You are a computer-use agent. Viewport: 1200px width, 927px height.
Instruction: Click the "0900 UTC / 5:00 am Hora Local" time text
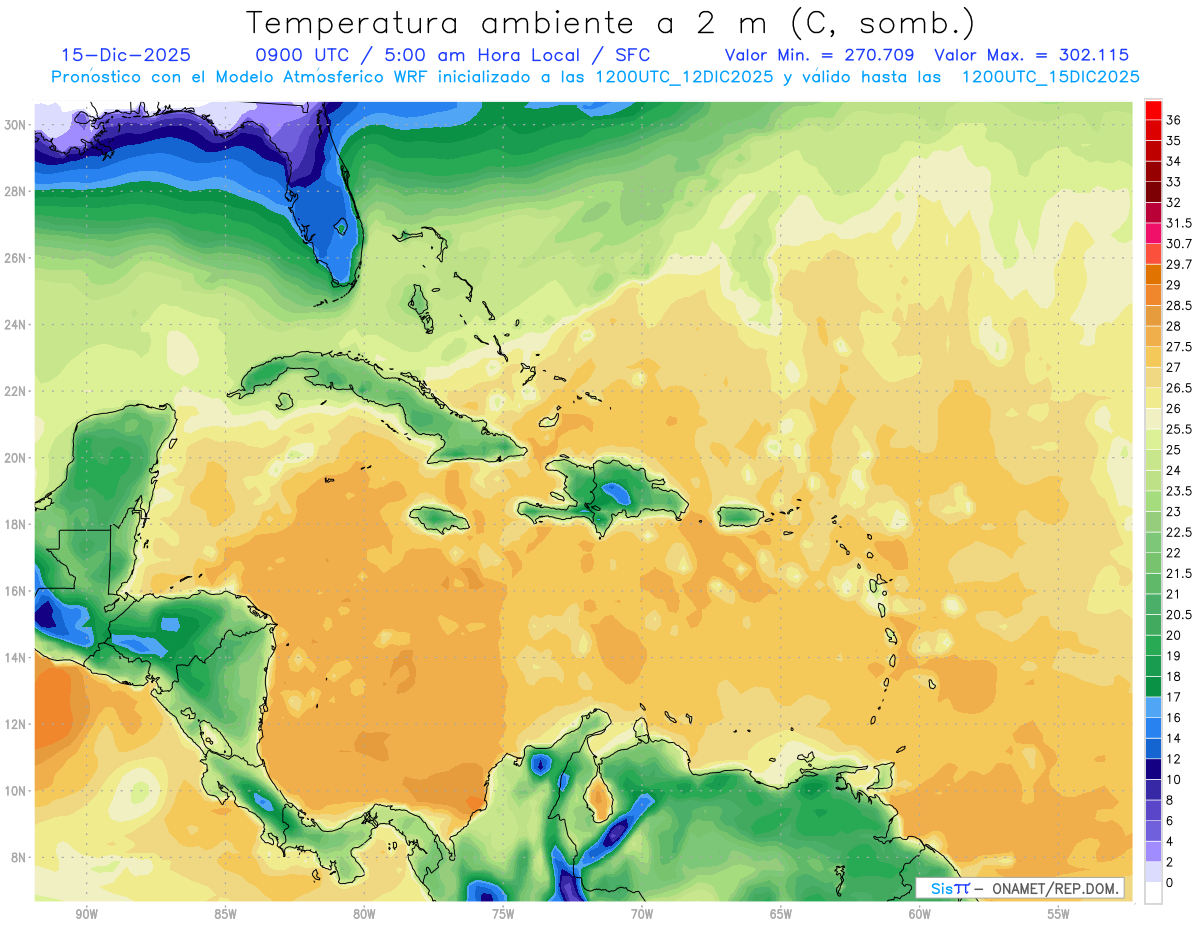416,55
